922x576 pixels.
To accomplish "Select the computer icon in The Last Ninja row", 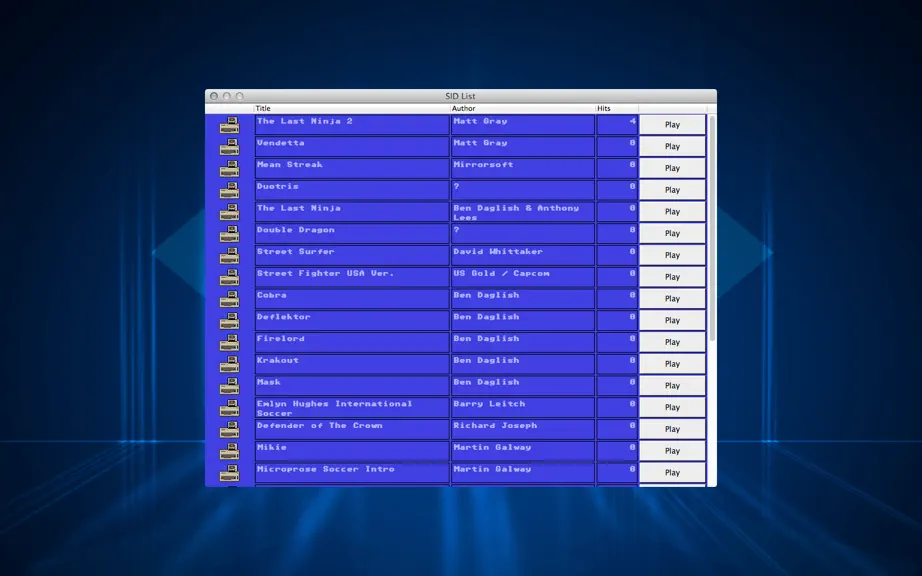I will [x=229, y=212].
